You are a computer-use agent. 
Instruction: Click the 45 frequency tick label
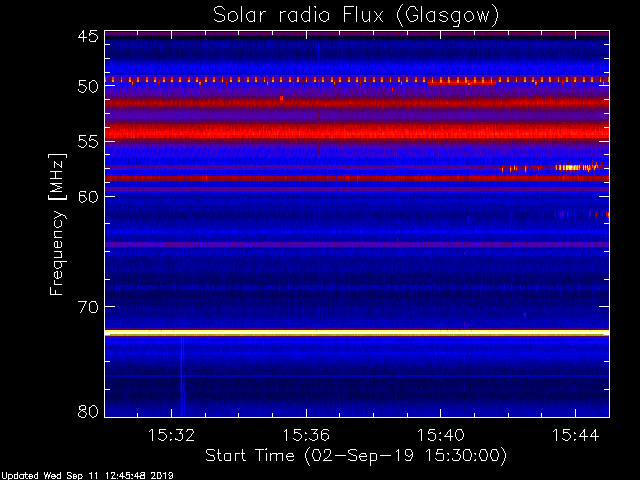(88, 36)
